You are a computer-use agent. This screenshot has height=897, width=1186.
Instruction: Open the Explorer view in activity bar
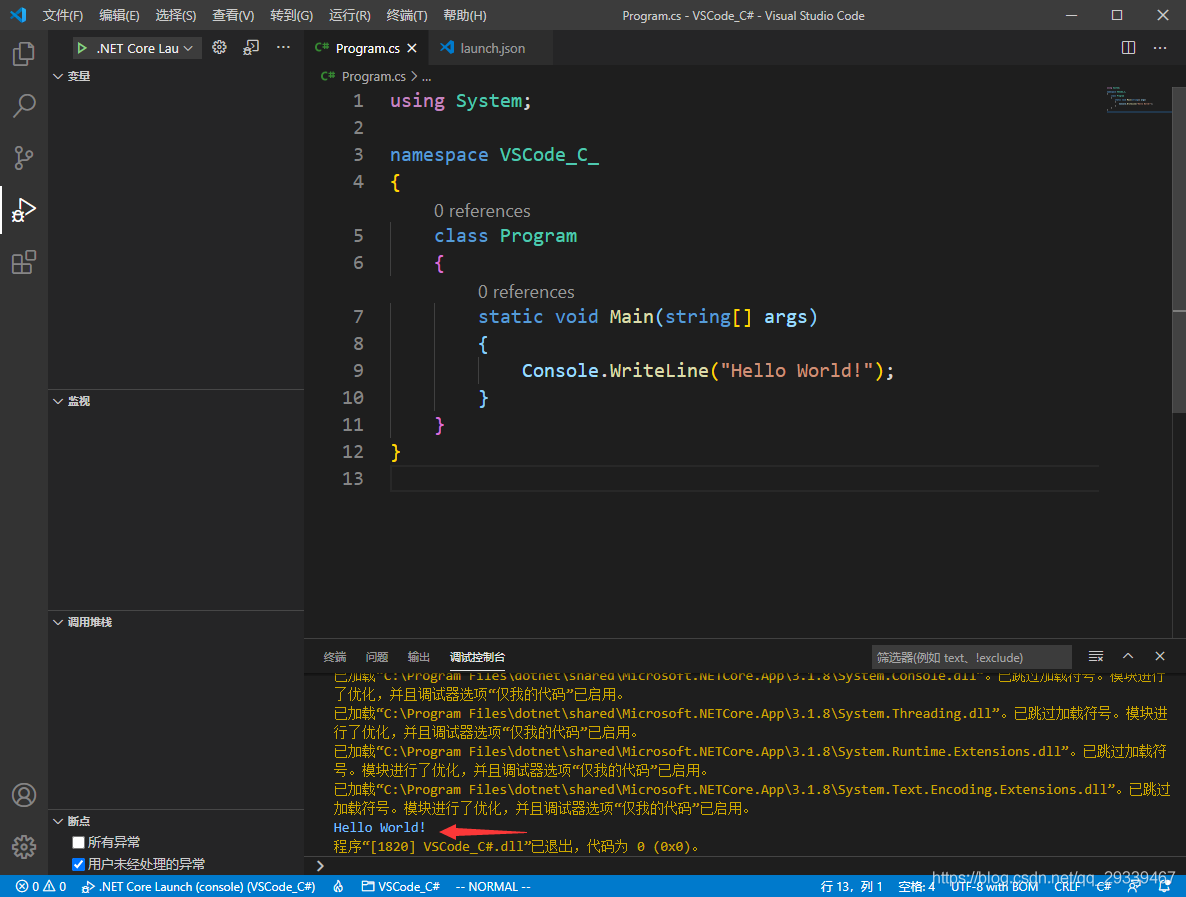[x=24, y=54]
